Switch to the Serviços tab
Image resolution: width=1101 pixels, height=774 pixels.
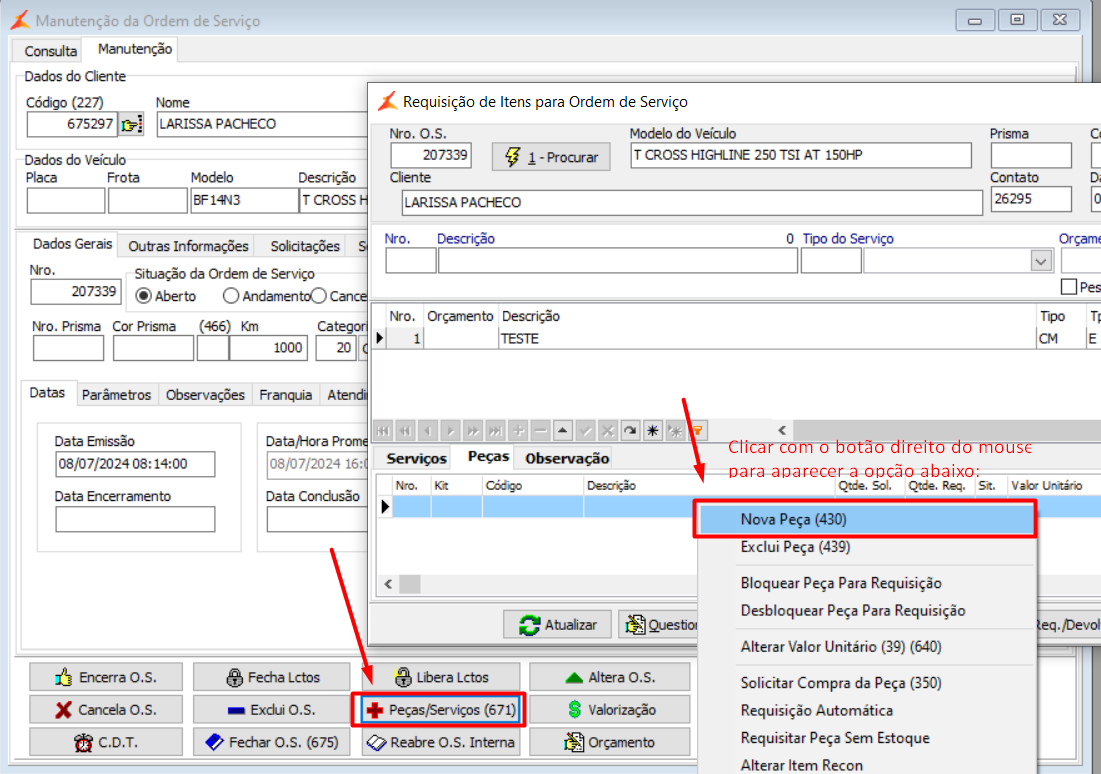[416, 459]
